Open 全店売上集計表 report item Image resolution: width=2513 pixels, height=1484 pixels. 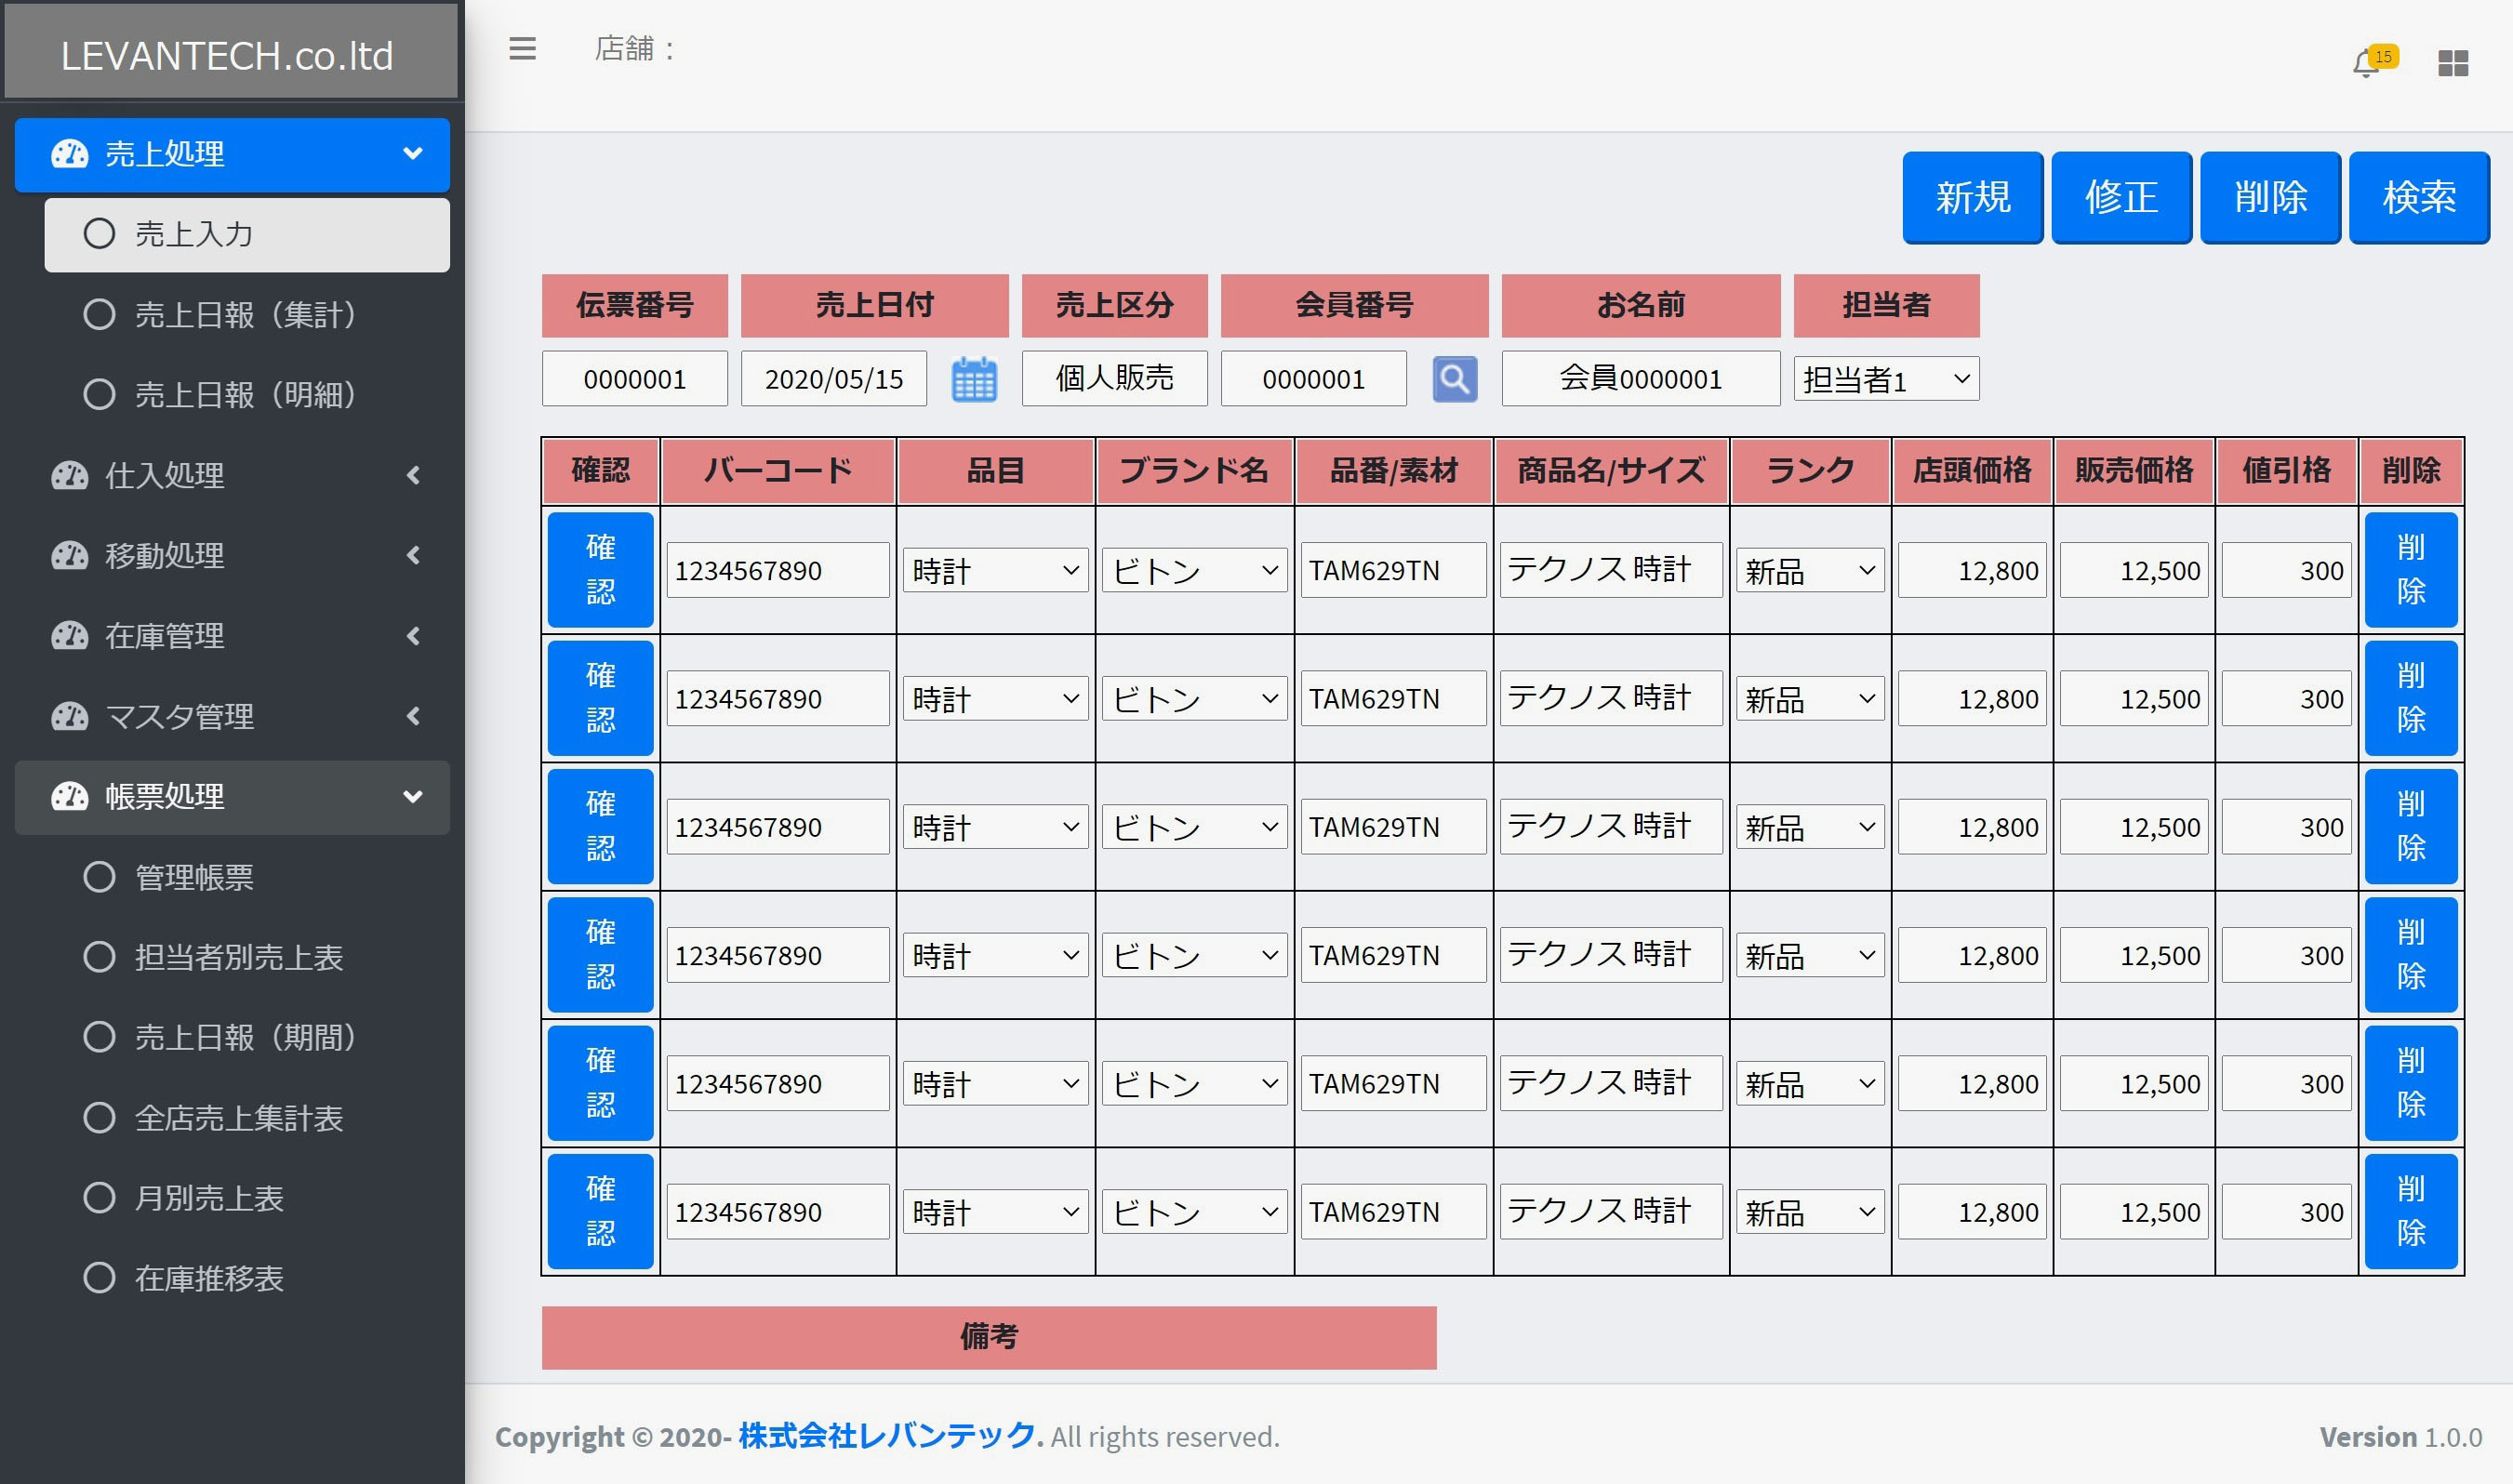[247, 1118]
